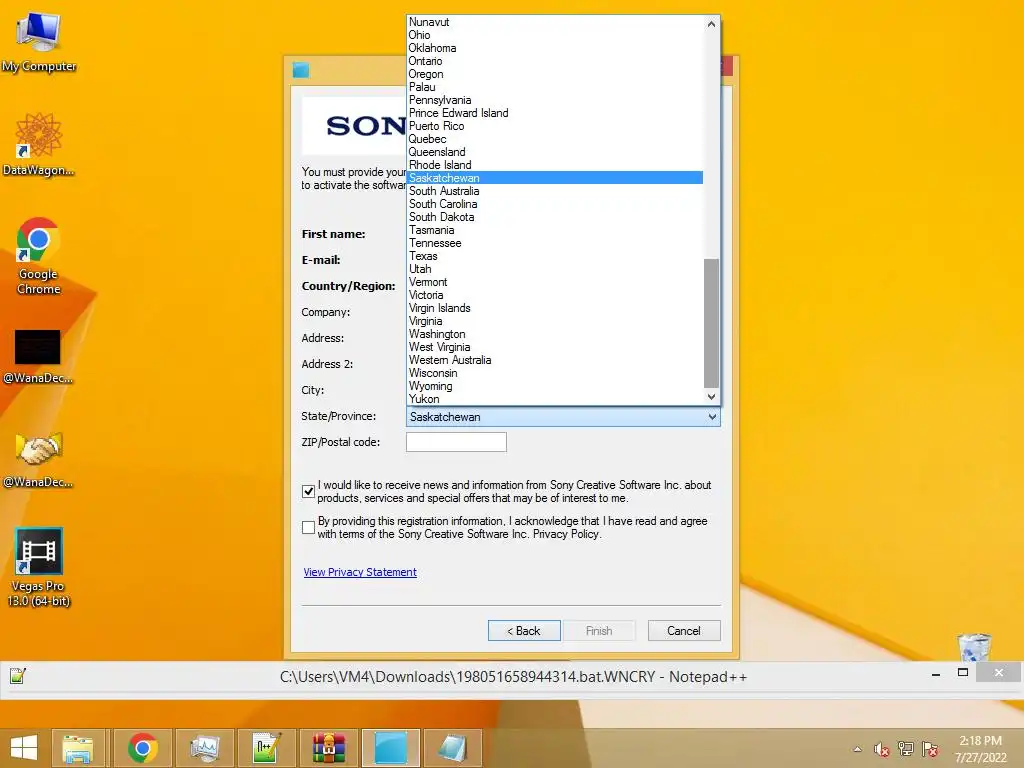The width and height of the screenshot is (1024, 768).
Task: Select South Dakota from the list
Action: click(554, 217)
